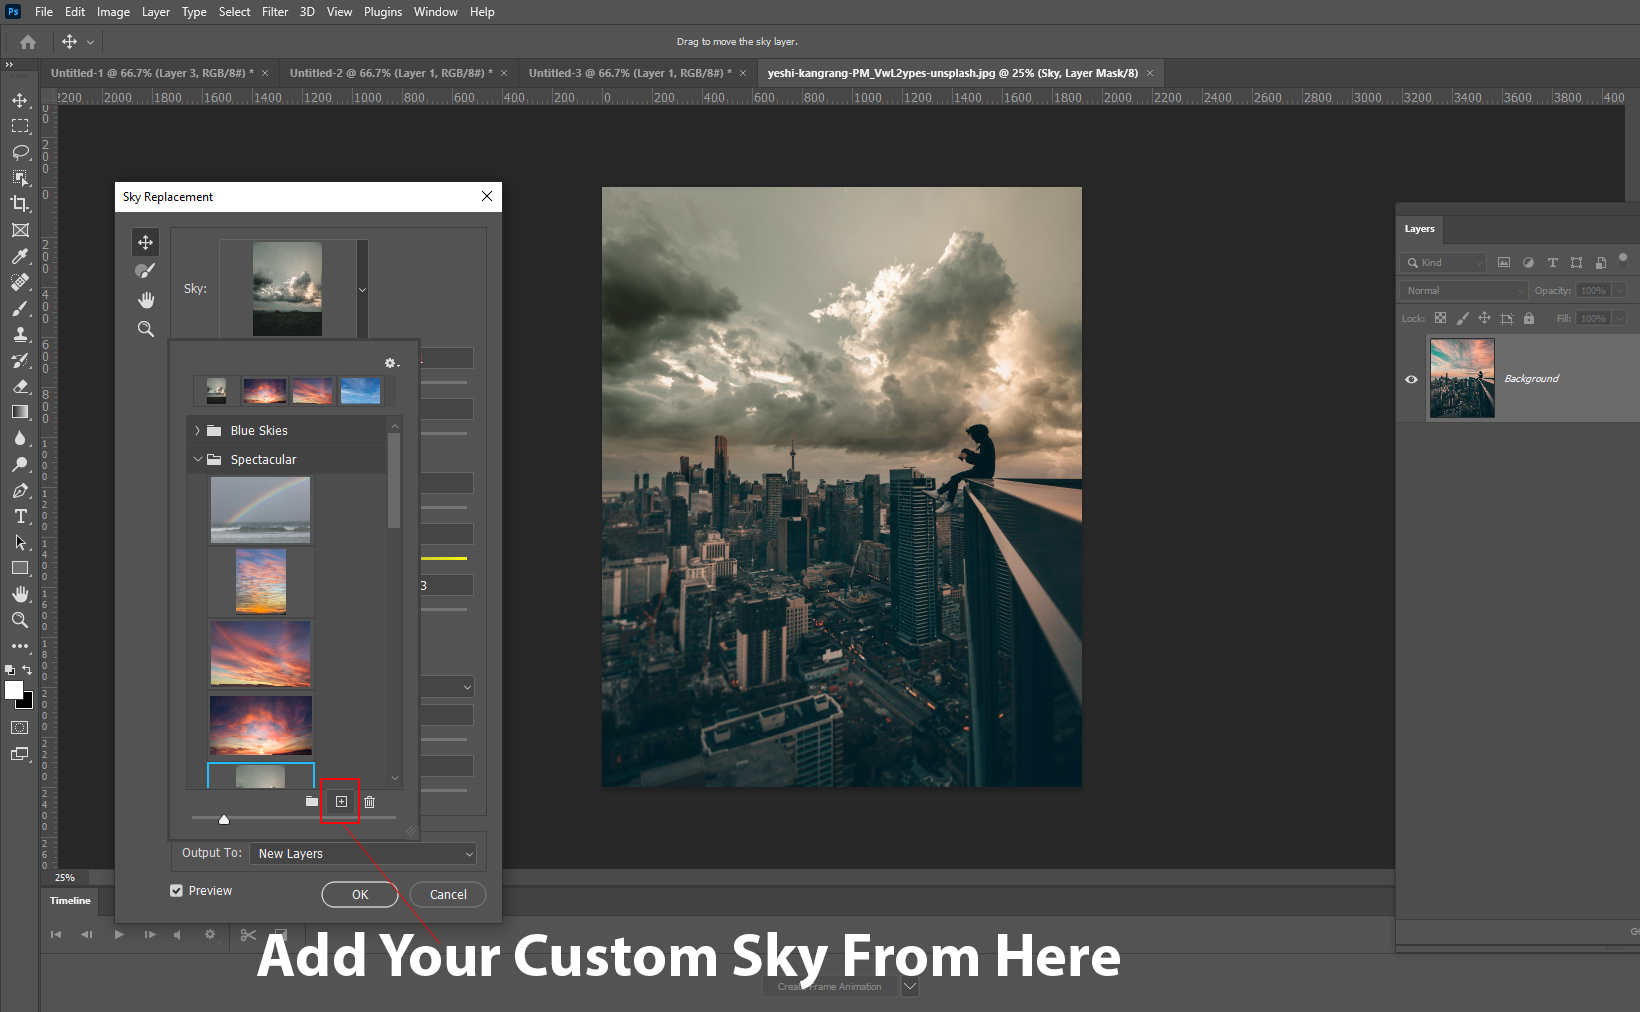
Task: Select the Sky Brush tool in dialog
Action: tap(145, 271)
